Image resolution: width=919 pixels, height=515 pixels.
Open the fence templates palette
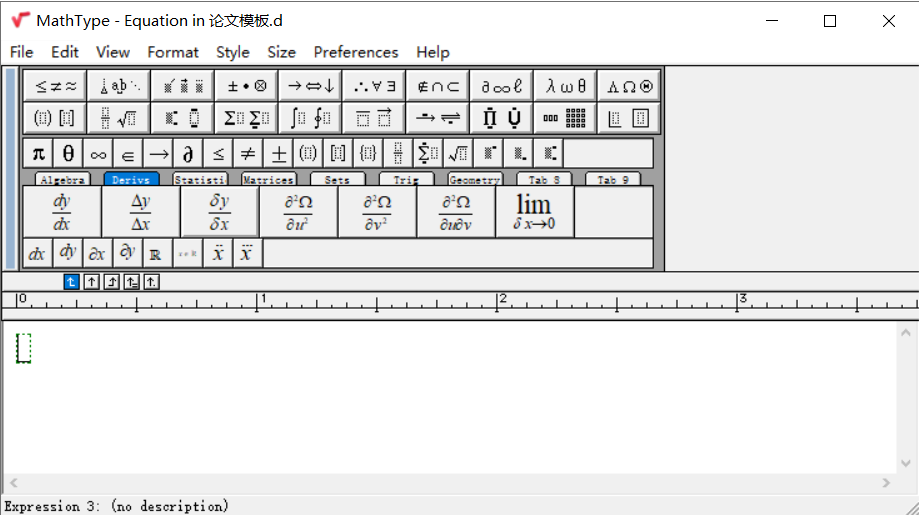pyautogui.click(x=56, y=118)
